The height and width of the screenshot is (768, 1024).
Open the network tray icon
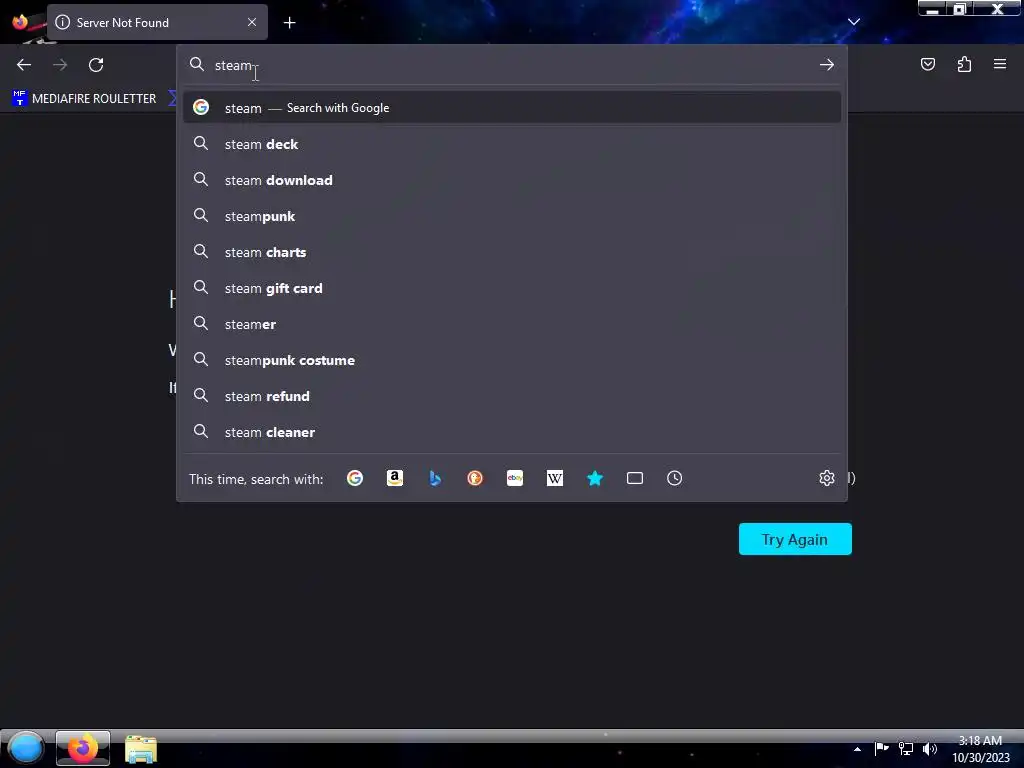pyautogui.click(x=906, y=748)
